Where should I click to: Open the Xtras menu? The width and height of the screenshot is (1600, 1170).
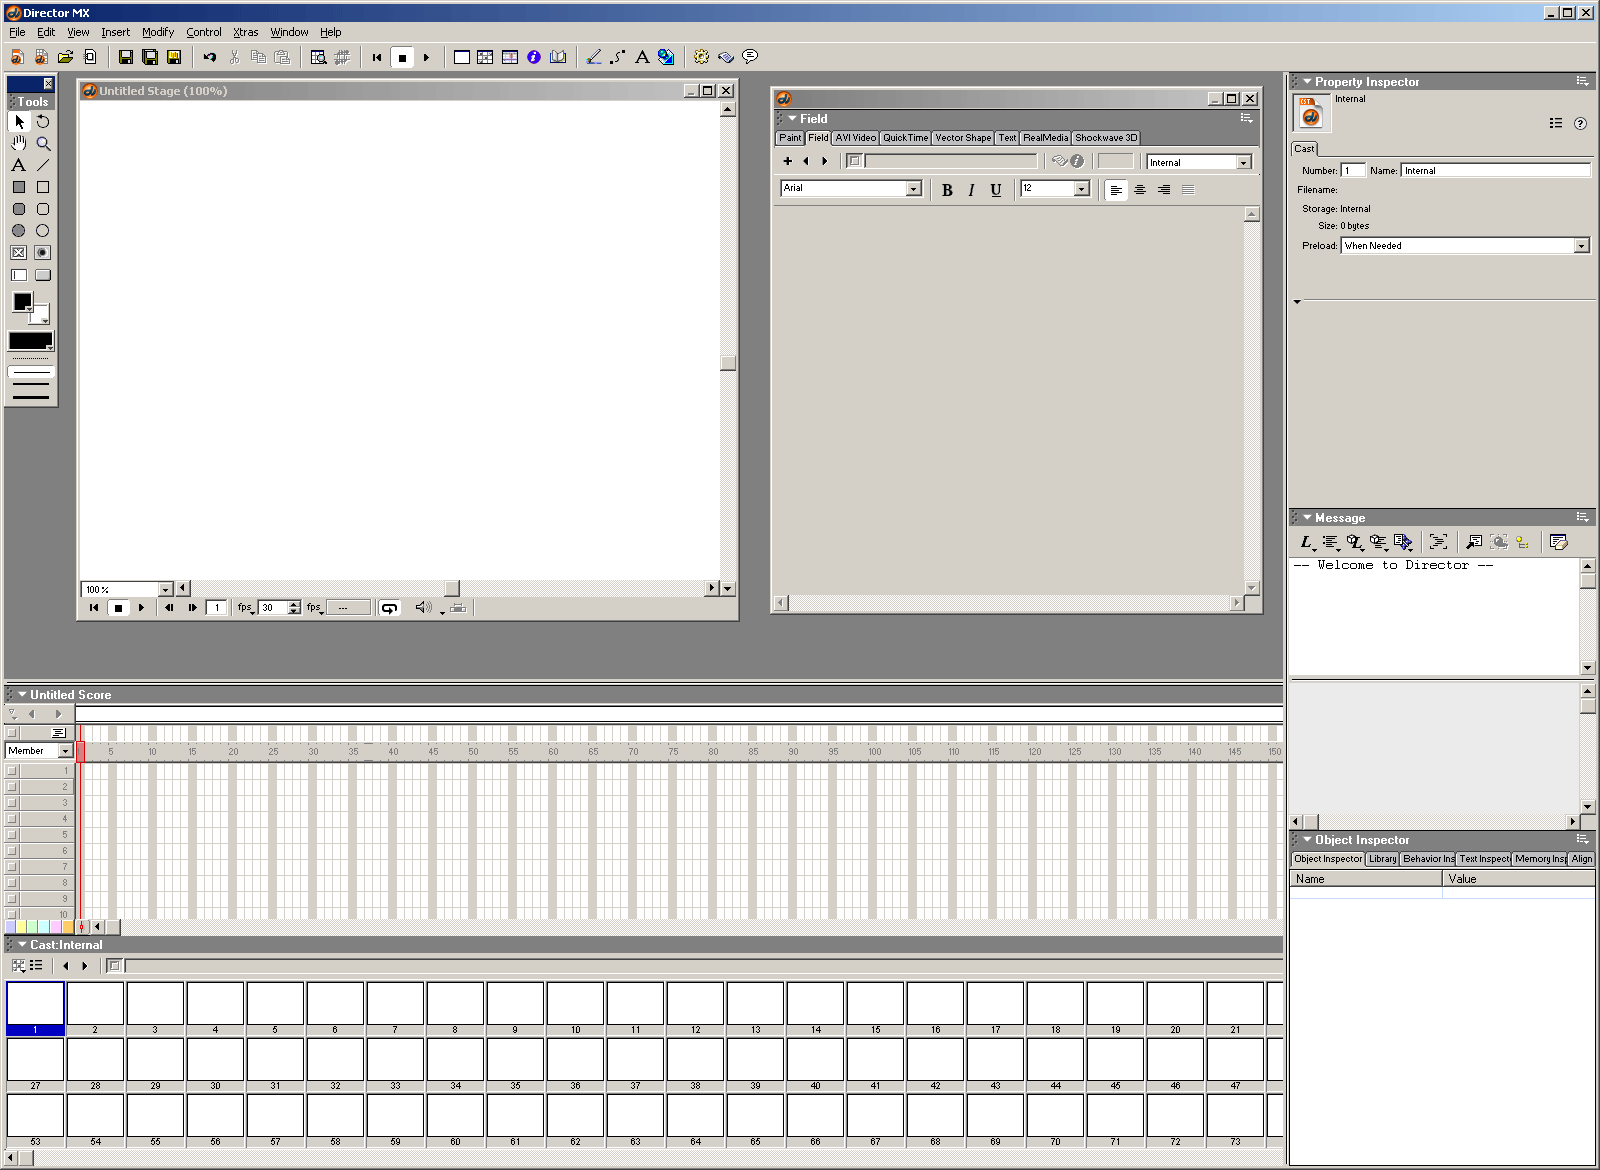point(246,32)
